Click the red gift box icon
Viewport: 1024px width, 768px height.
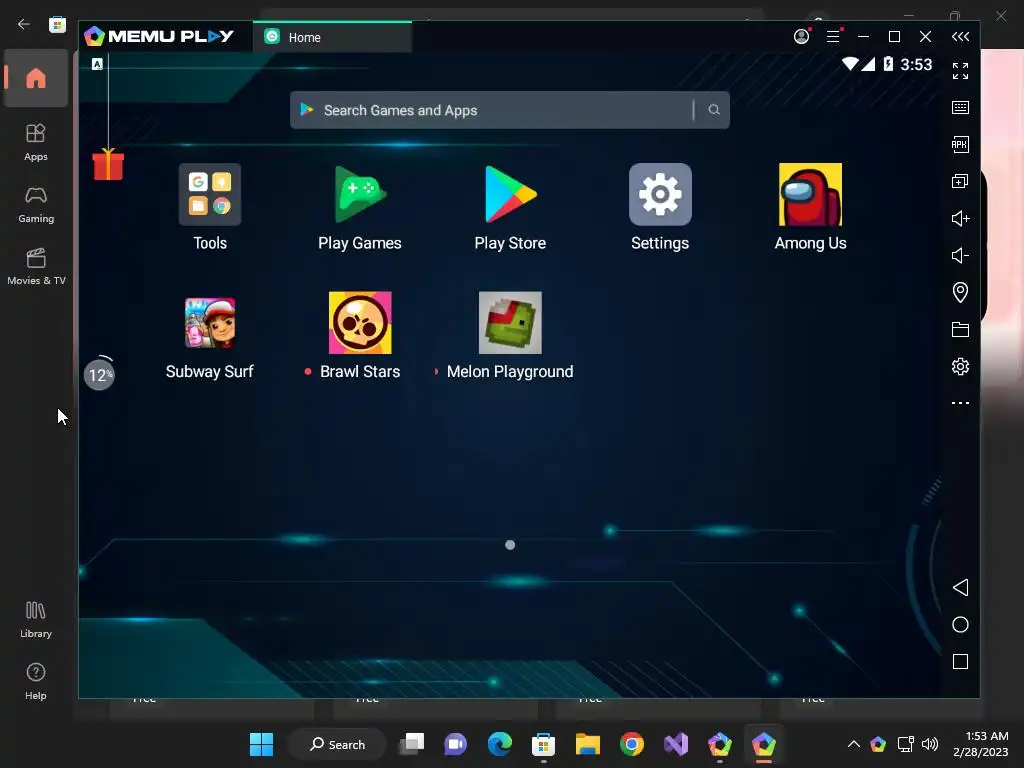coord(108,165)
